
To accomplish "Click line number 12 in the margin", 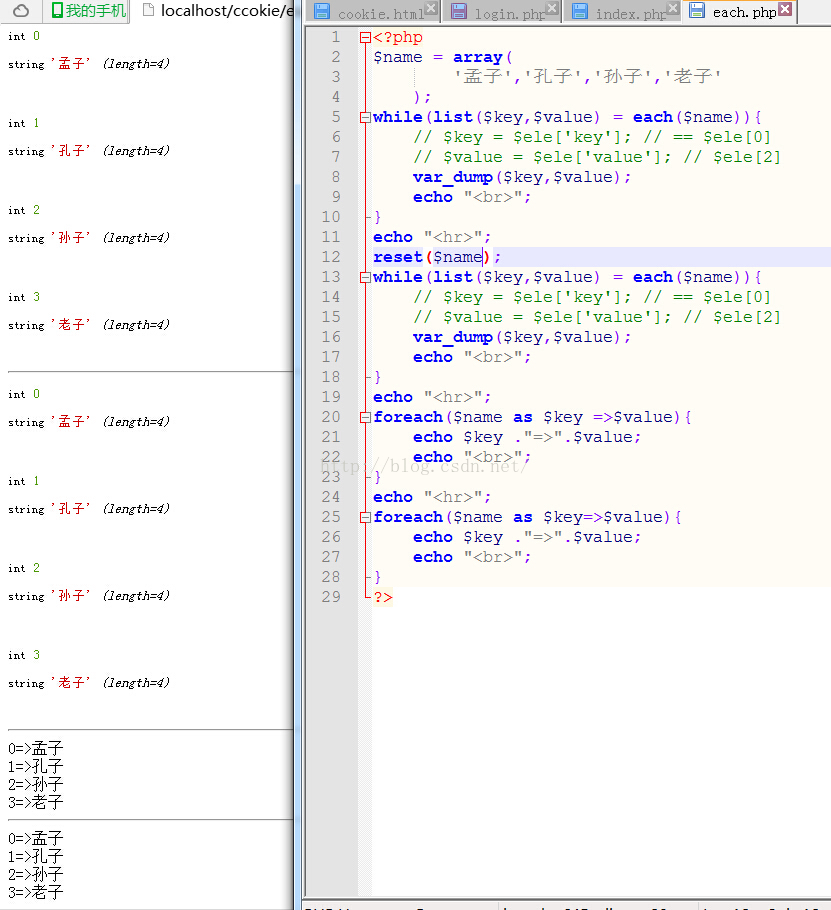I will [331, 257].
